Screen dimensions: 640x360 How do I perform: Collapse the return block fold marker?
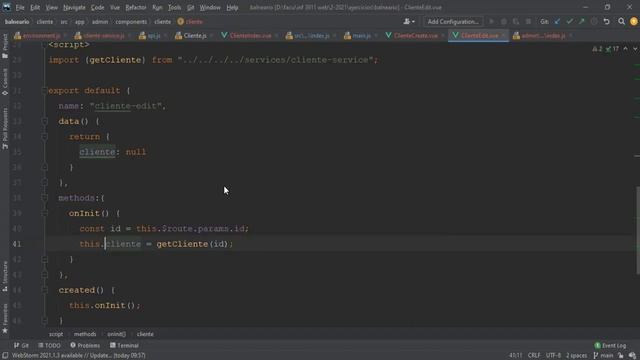tap(44, 137)
